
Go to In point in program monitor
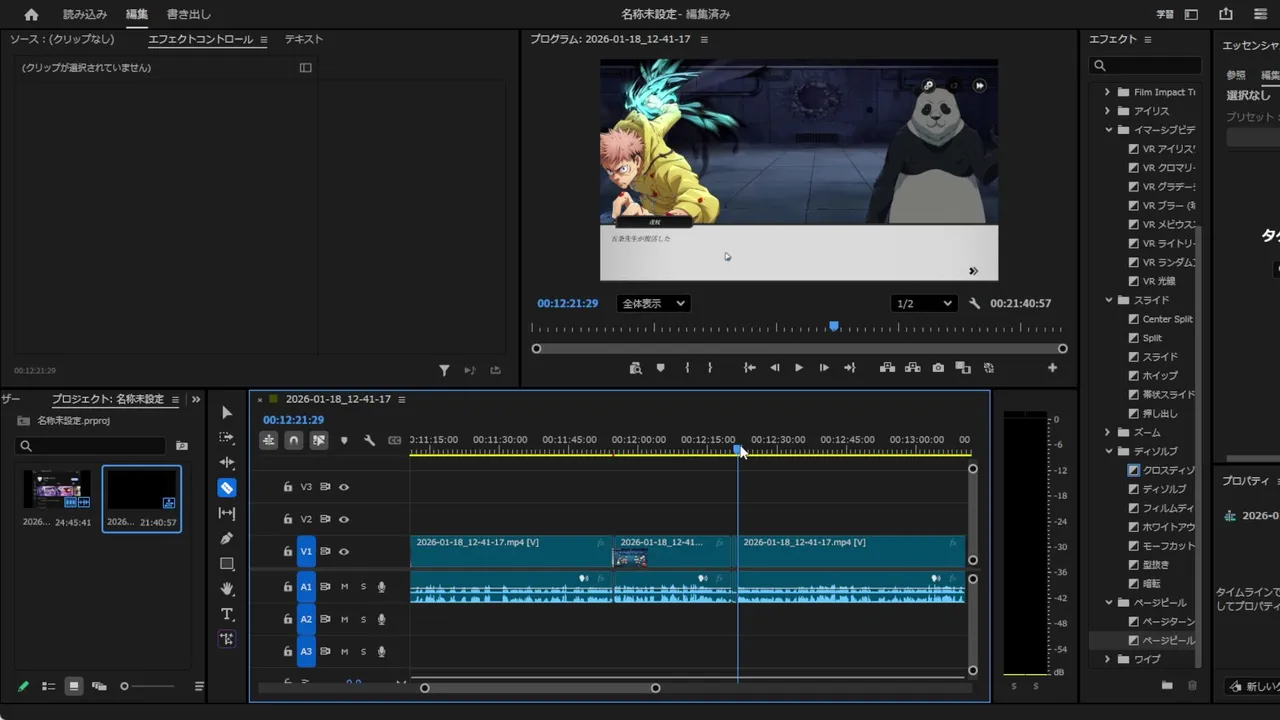point(749,368)
